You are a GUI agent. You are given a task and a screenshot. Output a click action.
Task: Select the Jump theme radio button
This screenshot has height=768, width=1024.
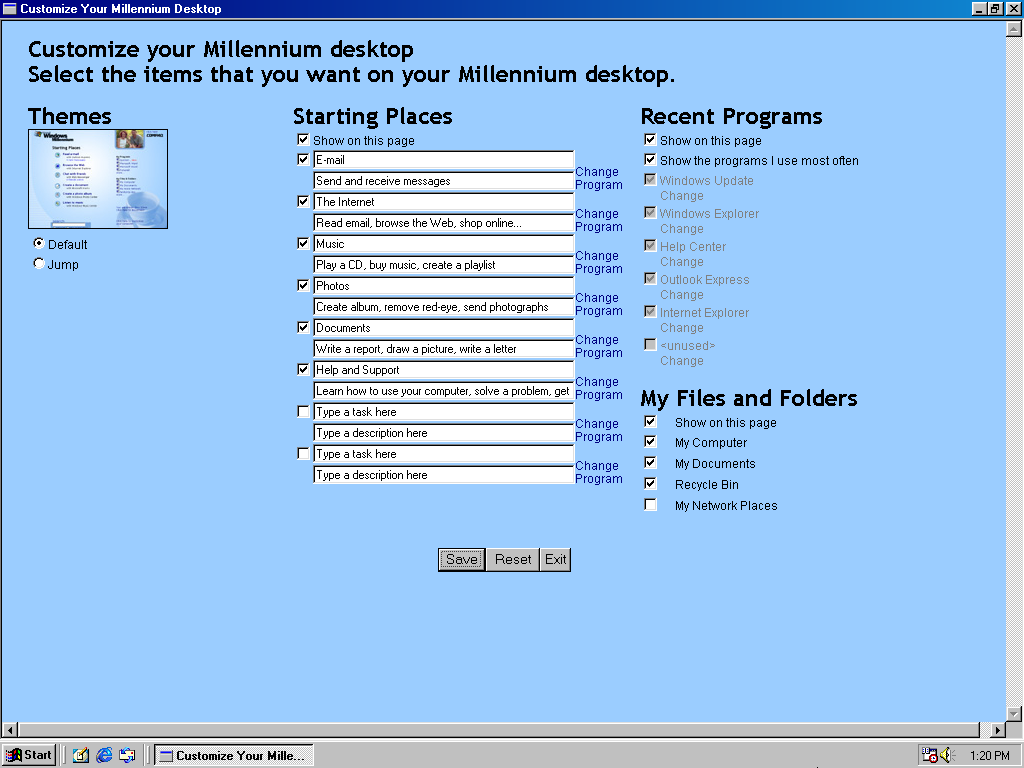pos(39,263)
